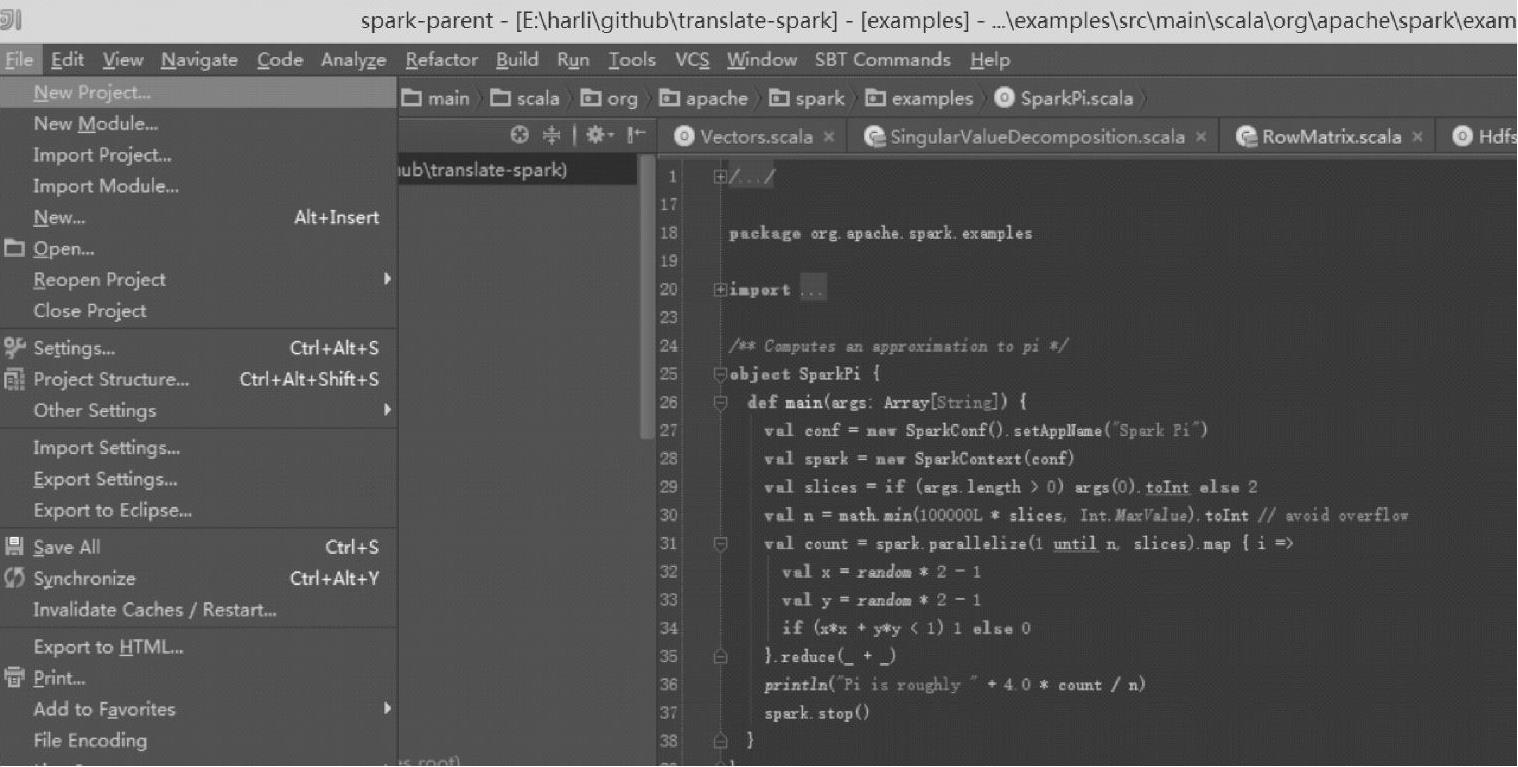Screen dimensions: 1518x767
Task: Open the project panel gear settings
Action: tap(596, 136)
